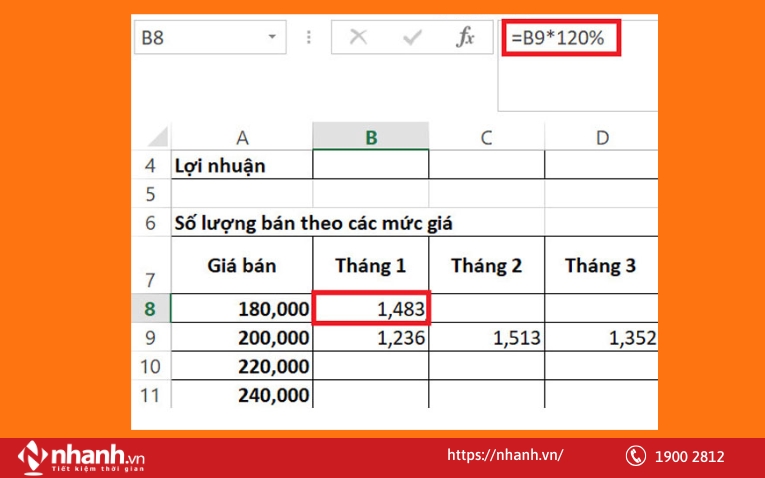Click 'Số lượng bán theo các mức giá' cell
Viewport: 765px width, 478px height.
[x=314, y=223]
